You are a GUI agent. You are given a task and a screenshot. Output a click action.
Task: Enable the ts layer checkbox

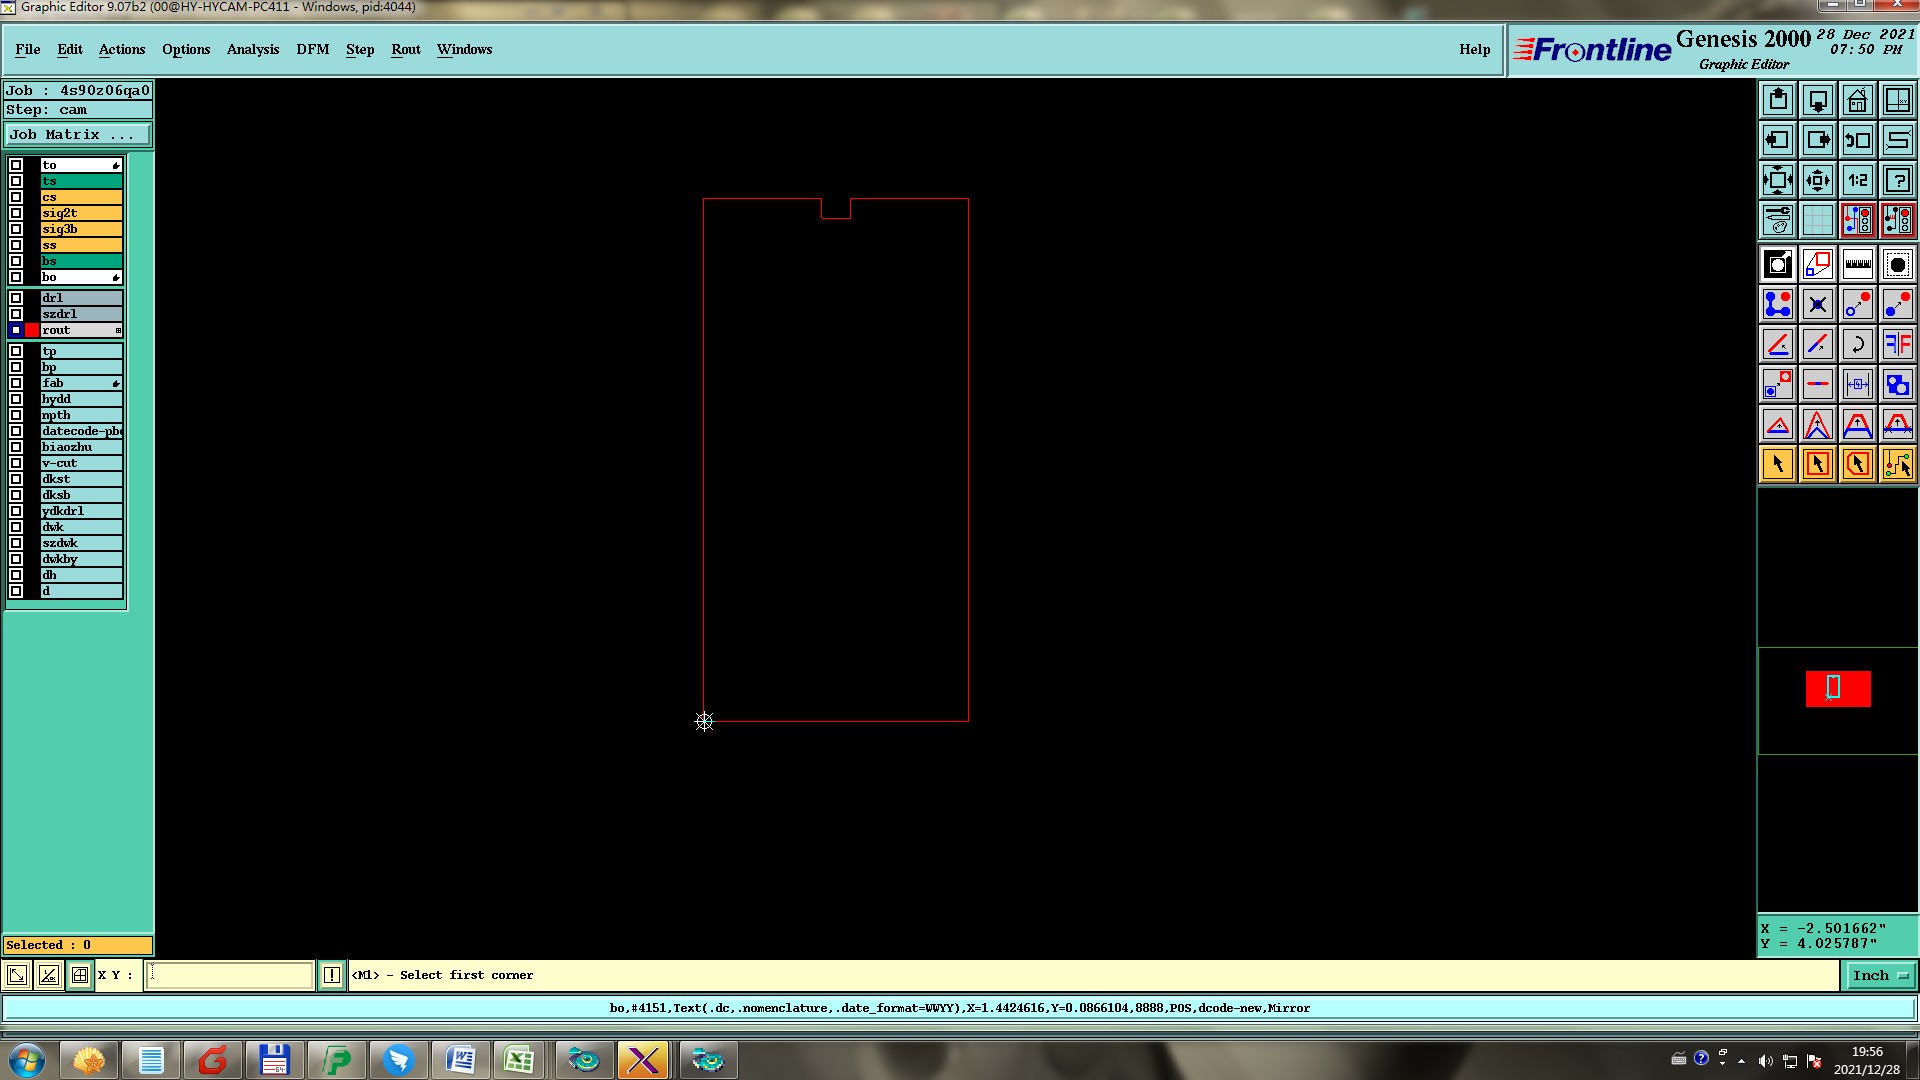tap(16, 181)
